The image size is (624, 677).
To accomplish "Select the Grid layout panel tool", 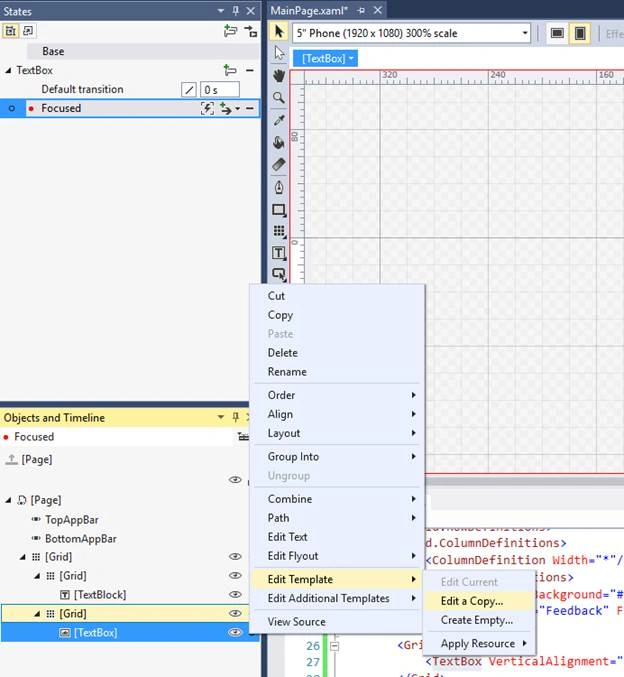I will pyautogui.click(x=279, y=231).
